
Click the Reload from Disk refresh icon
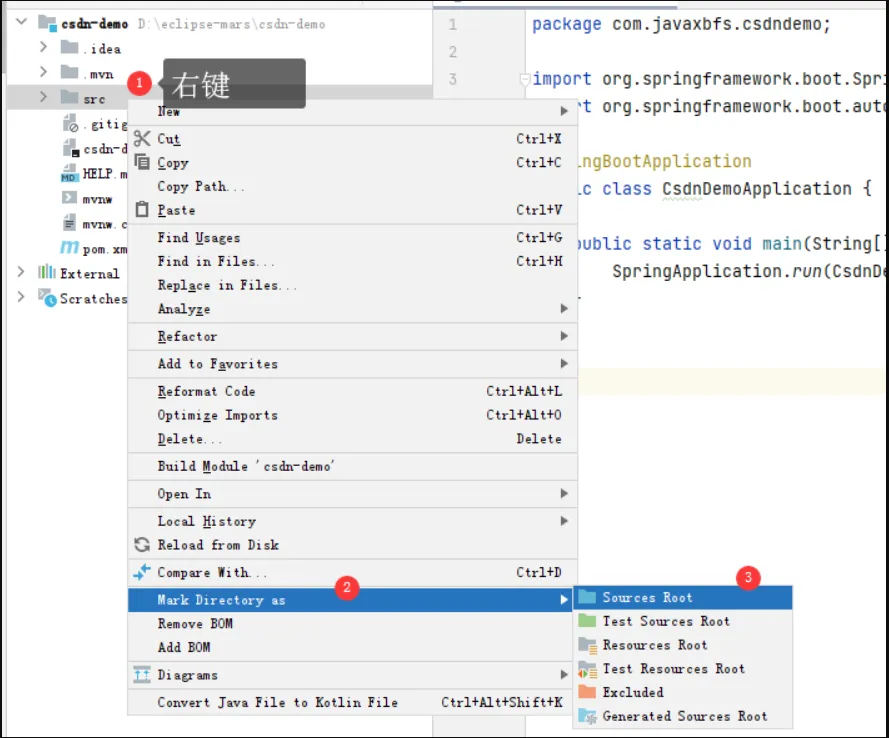point(142,545)
